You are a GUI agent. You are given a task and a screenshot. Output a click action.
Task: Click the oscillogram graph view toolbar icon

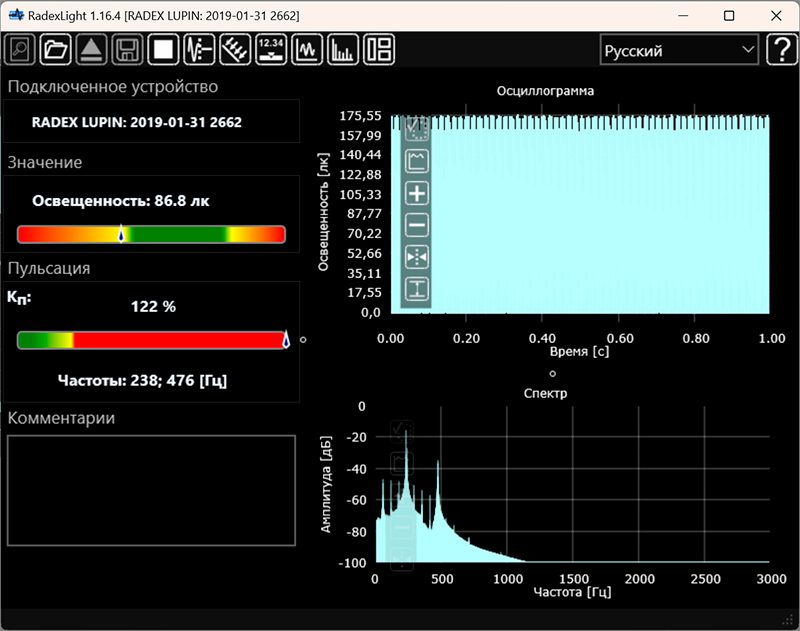[x=307, y=49]
